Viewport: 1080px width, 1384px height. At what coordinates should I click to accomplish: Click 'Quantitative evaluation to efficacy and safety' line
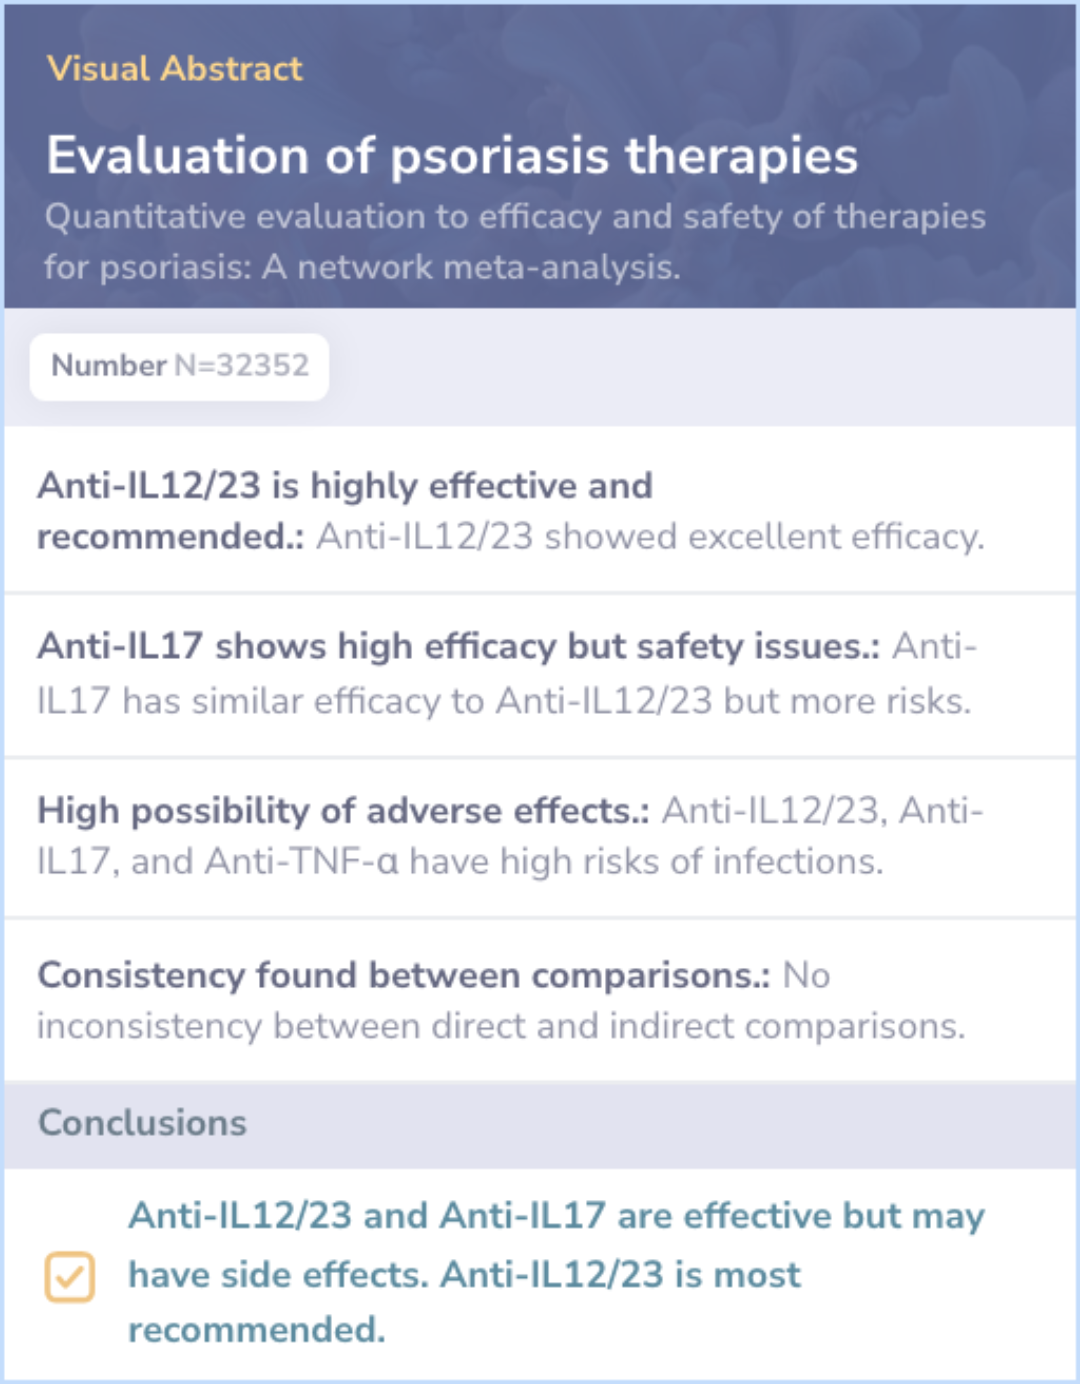pos(515,217)
